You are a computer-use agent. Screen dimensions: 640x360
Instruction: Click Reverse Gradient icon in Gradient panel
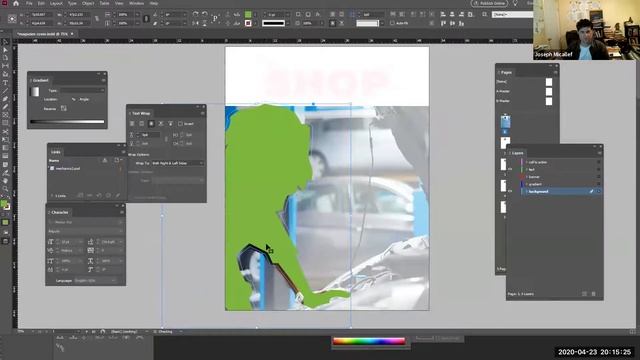tap(64, 108)
